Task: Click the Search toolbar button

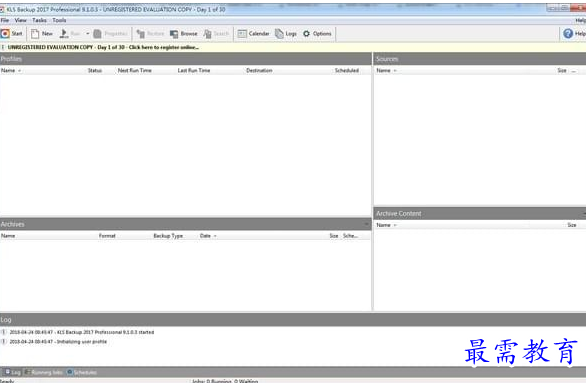Action: point(216,34)
